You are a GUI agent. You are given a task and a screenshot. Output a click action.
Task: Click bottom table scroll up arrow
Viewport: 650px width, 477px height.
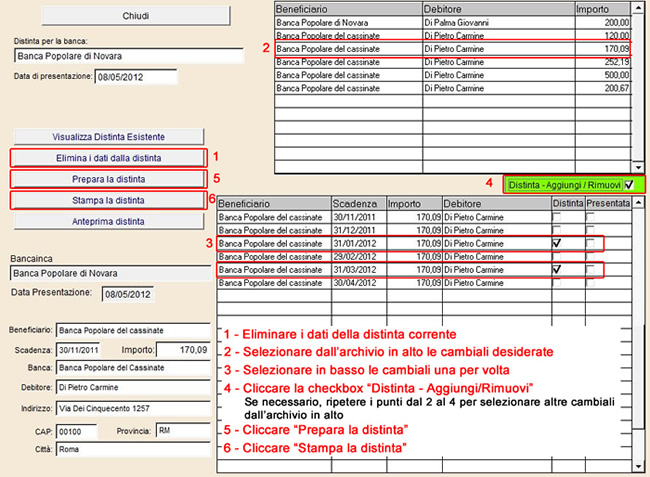click(638, 203)
